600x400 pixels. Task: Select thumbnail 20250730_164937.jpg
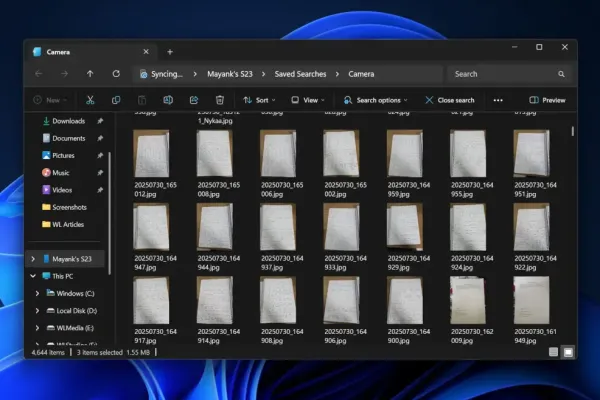click(278, 227)
